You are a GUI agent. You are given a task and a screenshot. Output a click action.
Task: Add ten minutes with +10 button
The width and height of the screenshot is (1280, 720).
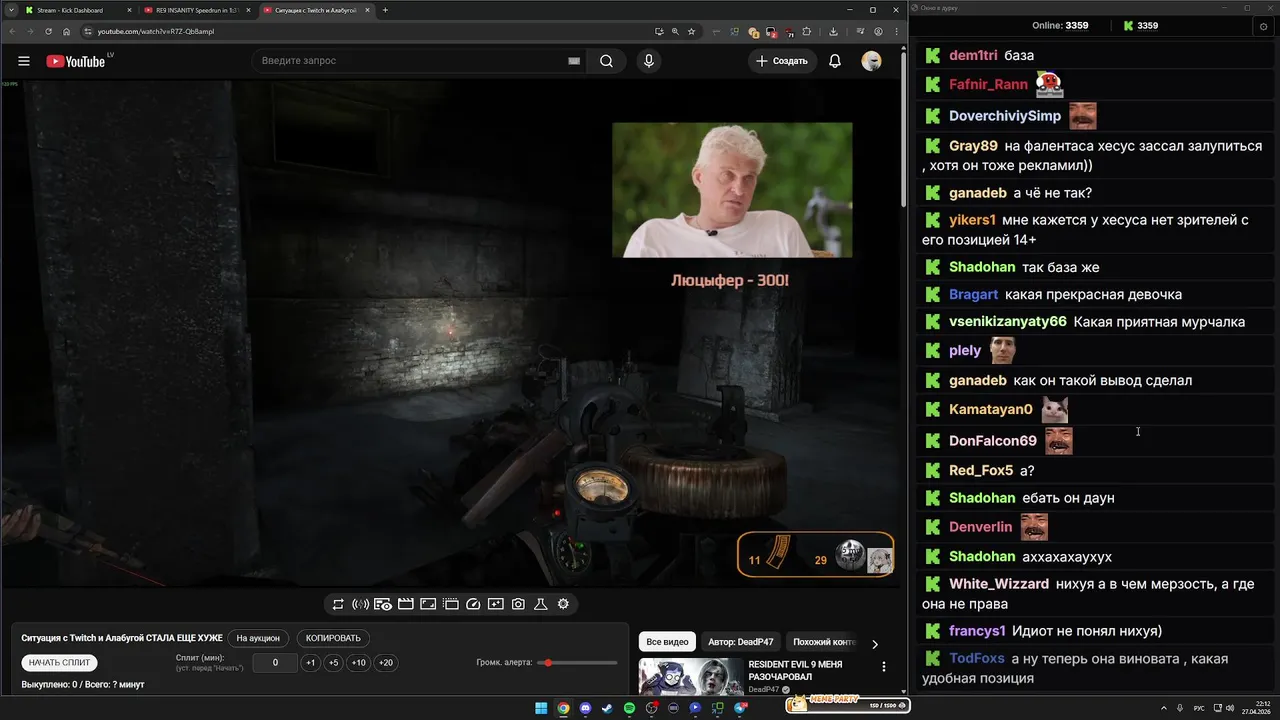(358, 663)
